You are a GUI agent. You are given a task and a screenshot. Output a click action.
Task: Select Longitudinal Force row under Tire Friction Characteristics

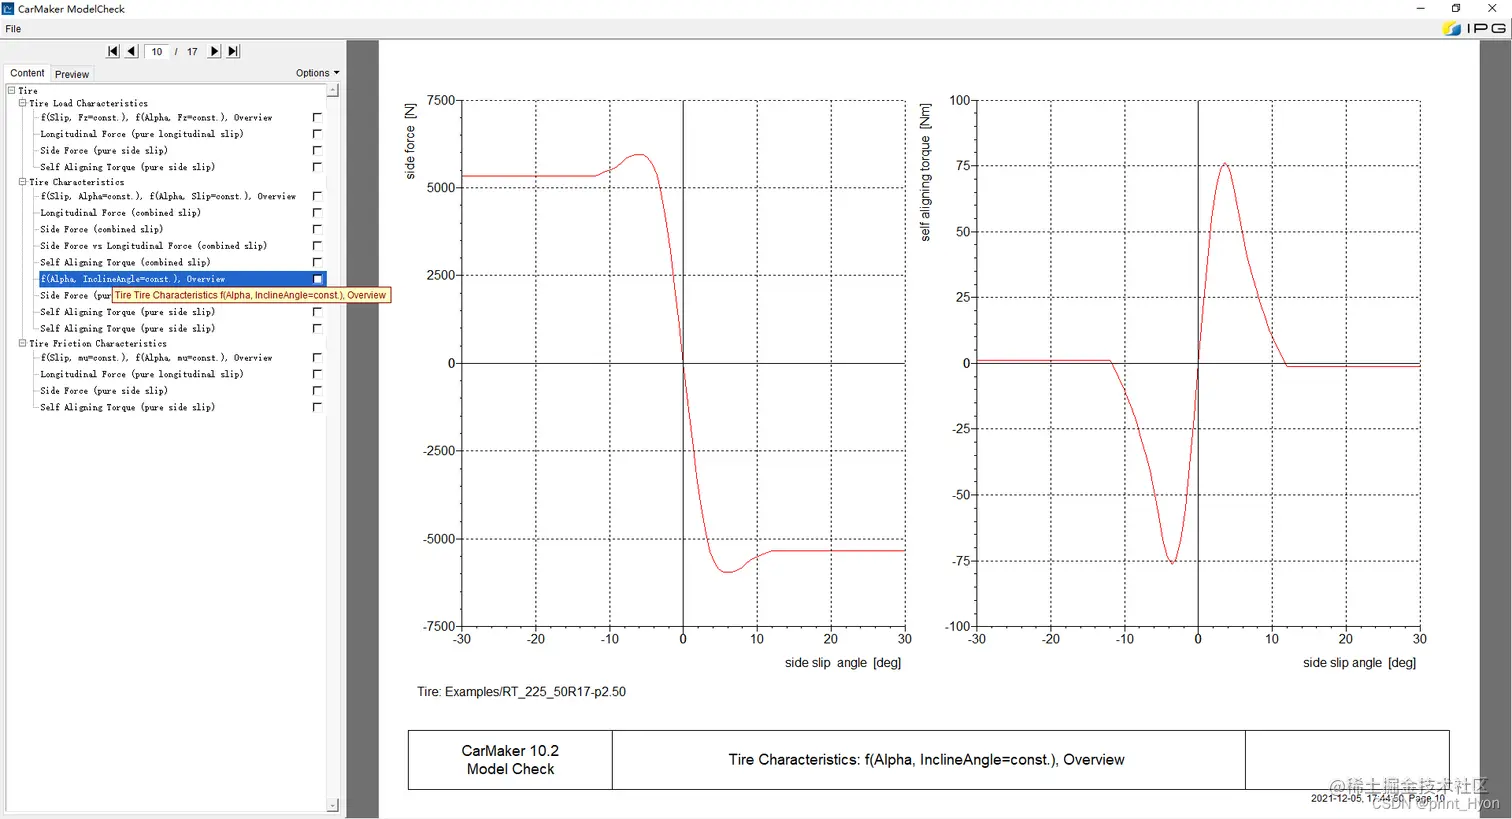pyautogui.click(x=142, y=374)
